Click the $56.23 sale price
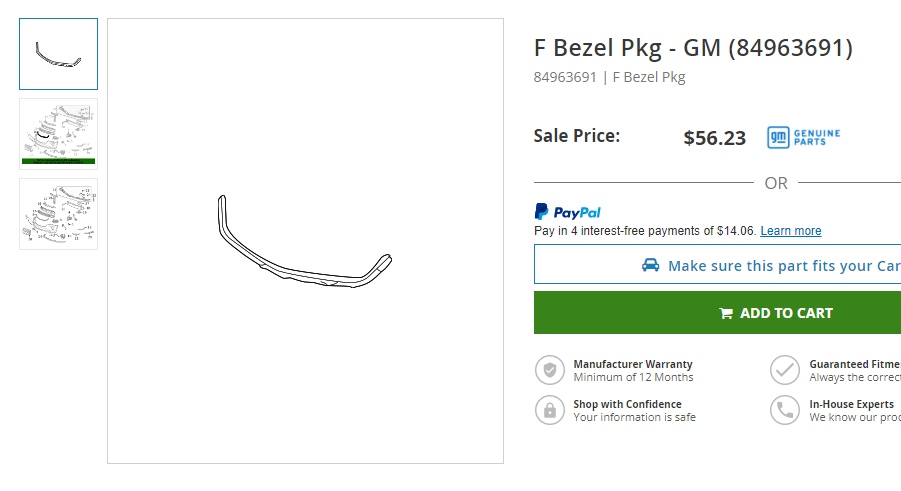The width and height of the screenshot is (901, 491). (x=714, y=138)
